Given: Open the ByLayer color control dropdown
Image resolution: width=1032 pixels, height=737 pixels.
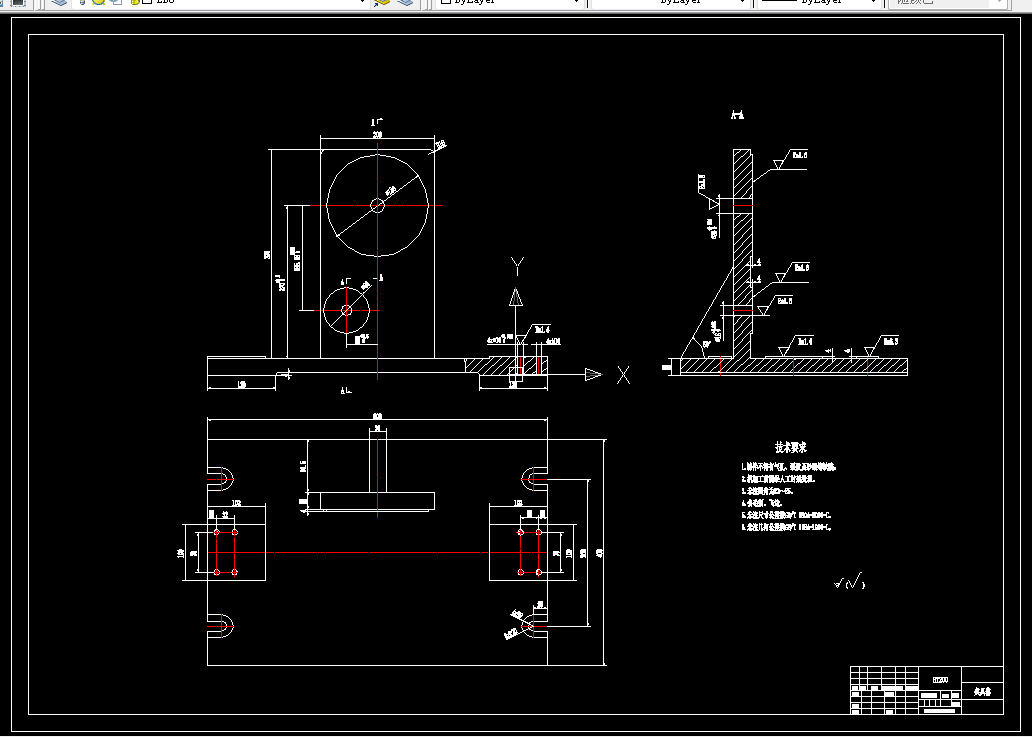Looking at the screenshot, I should [511, 2].
